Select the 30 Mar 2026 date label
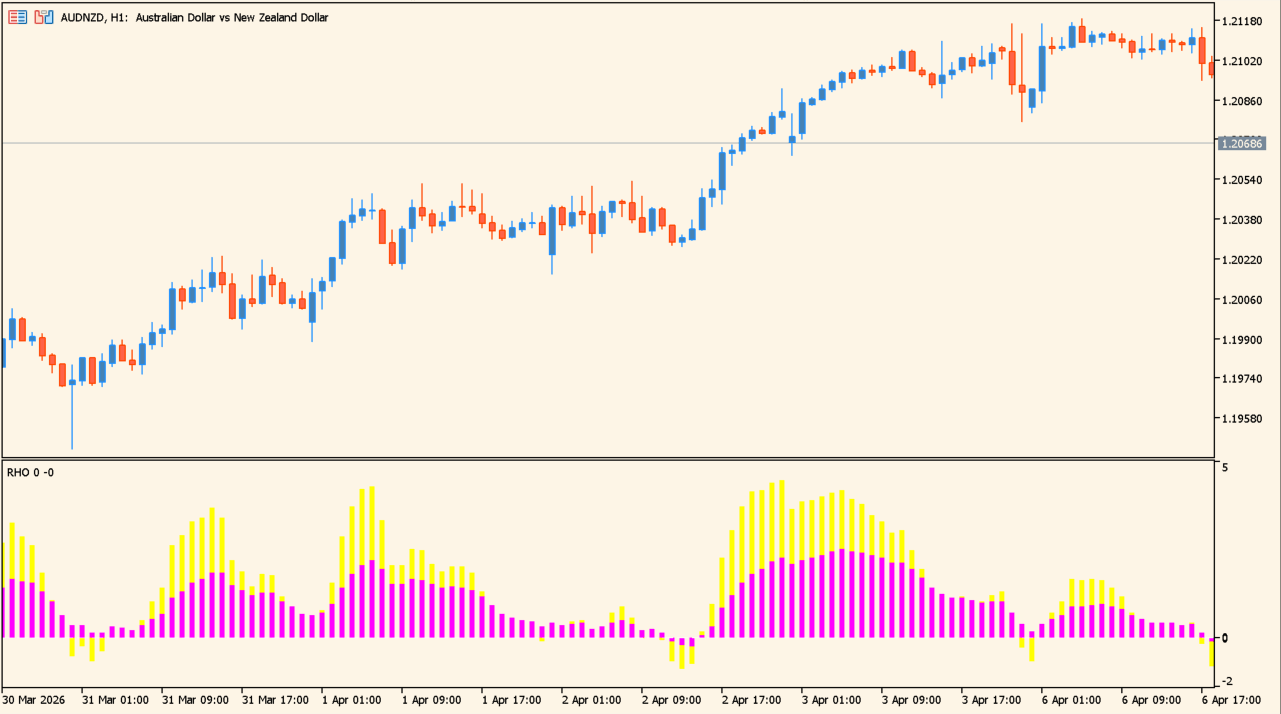Image resolution: width=1281 pixels, height=714 pixels. [34, 700]
